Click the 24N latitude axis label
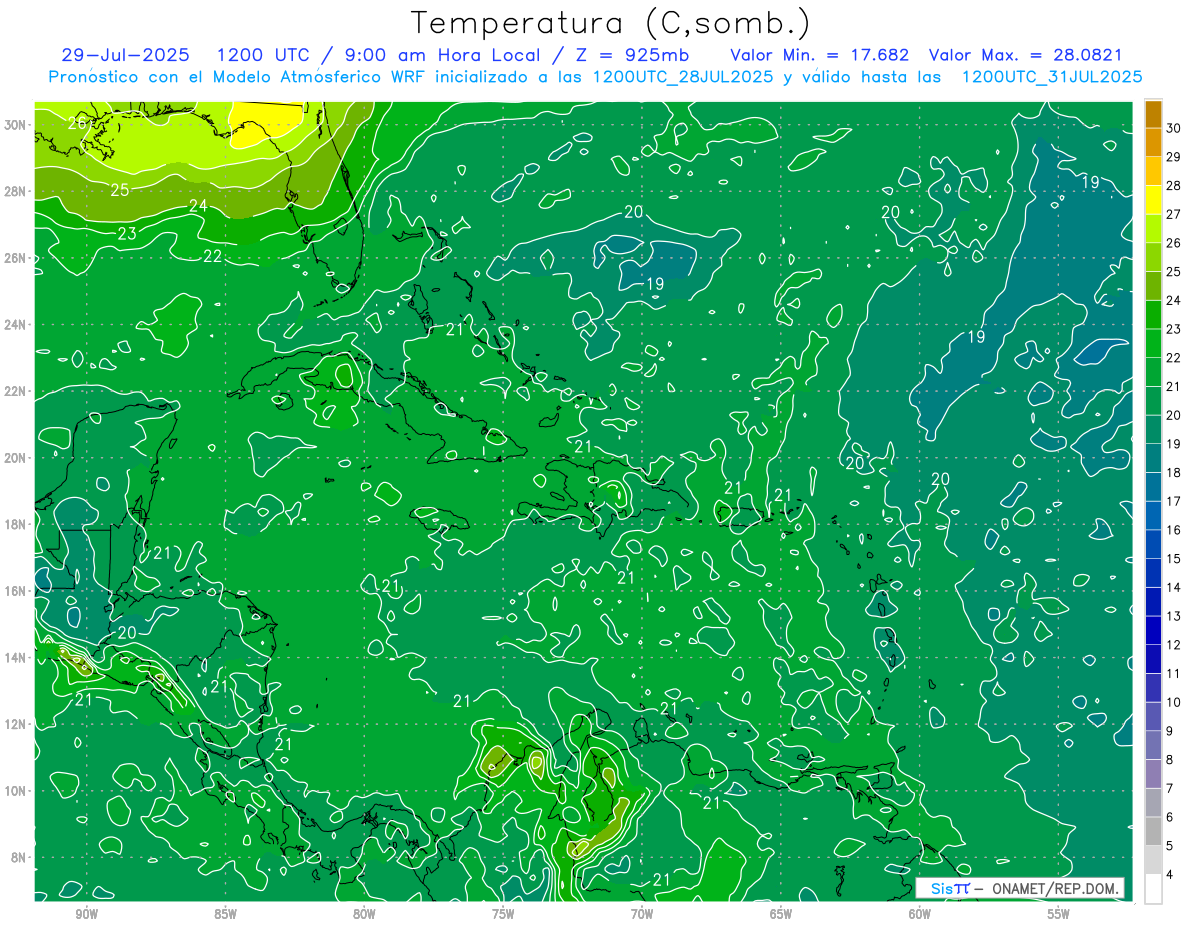The width and height of the screenshot is (1200, 927). click(16, 325)
